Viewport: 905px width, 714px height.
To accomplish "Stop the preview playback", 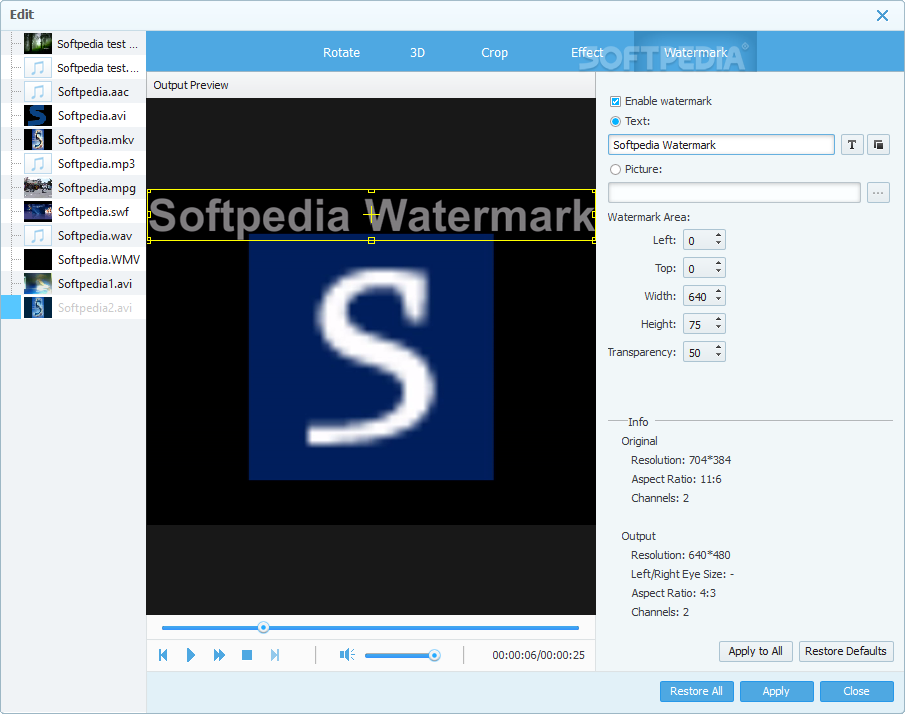I will [247, 655].
